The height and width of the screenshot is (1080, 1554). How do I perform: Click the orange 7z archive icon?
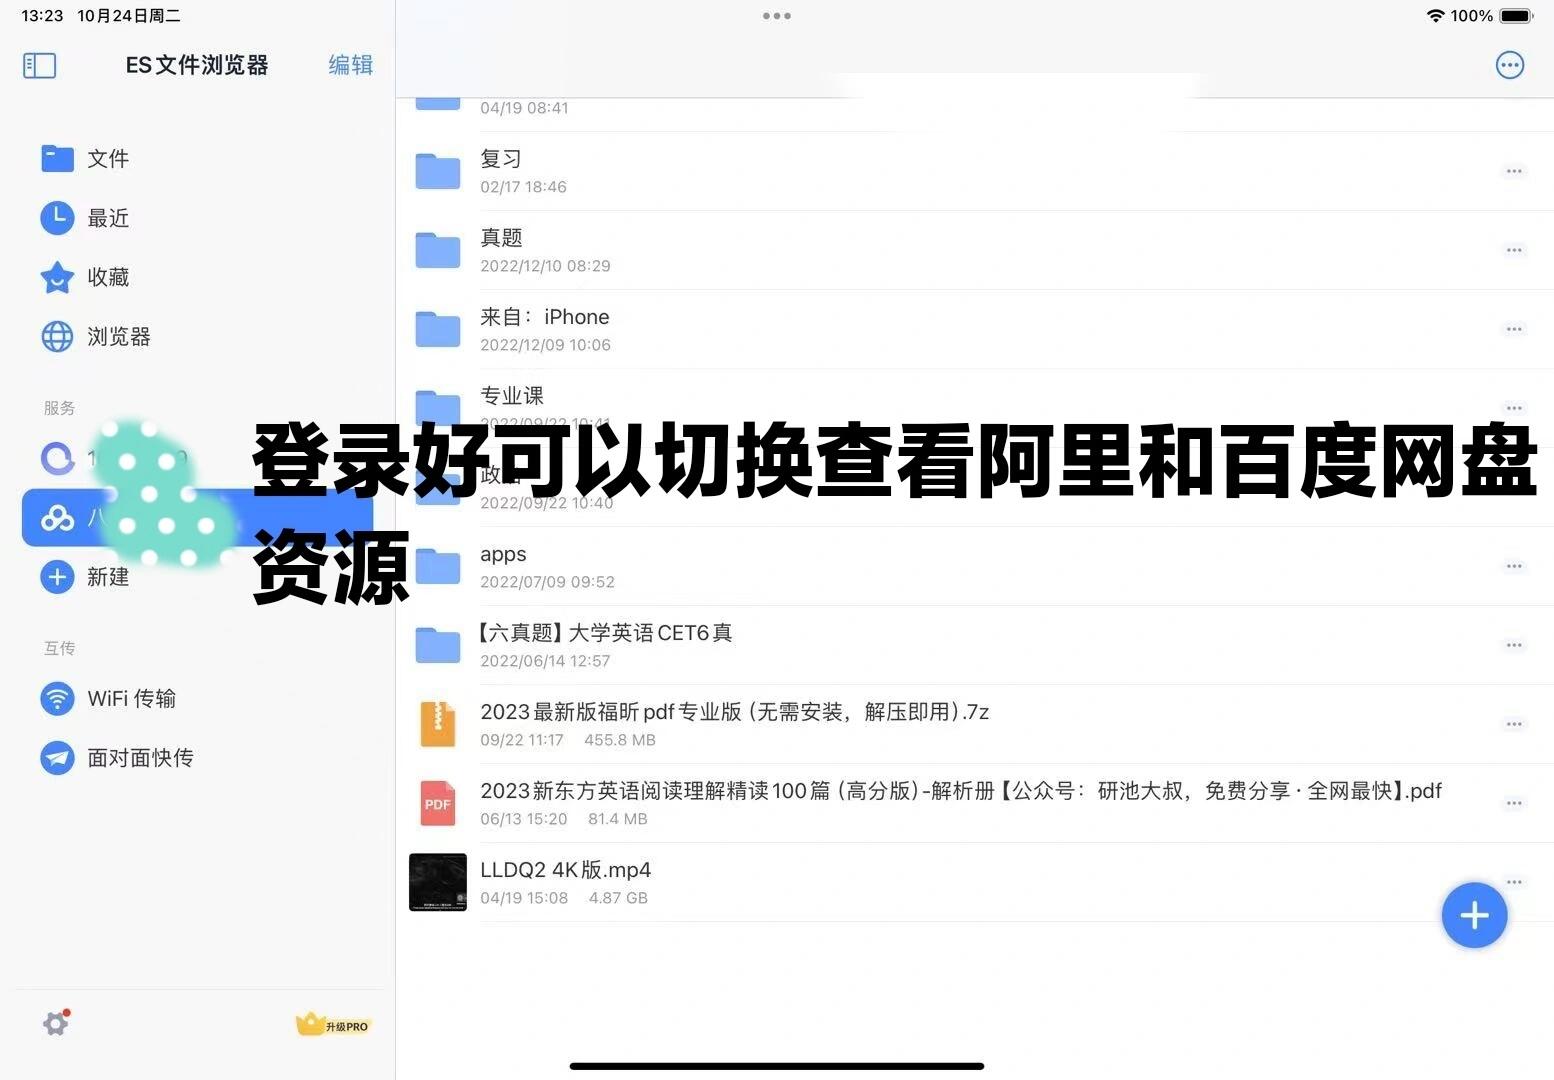pos(438,724)
